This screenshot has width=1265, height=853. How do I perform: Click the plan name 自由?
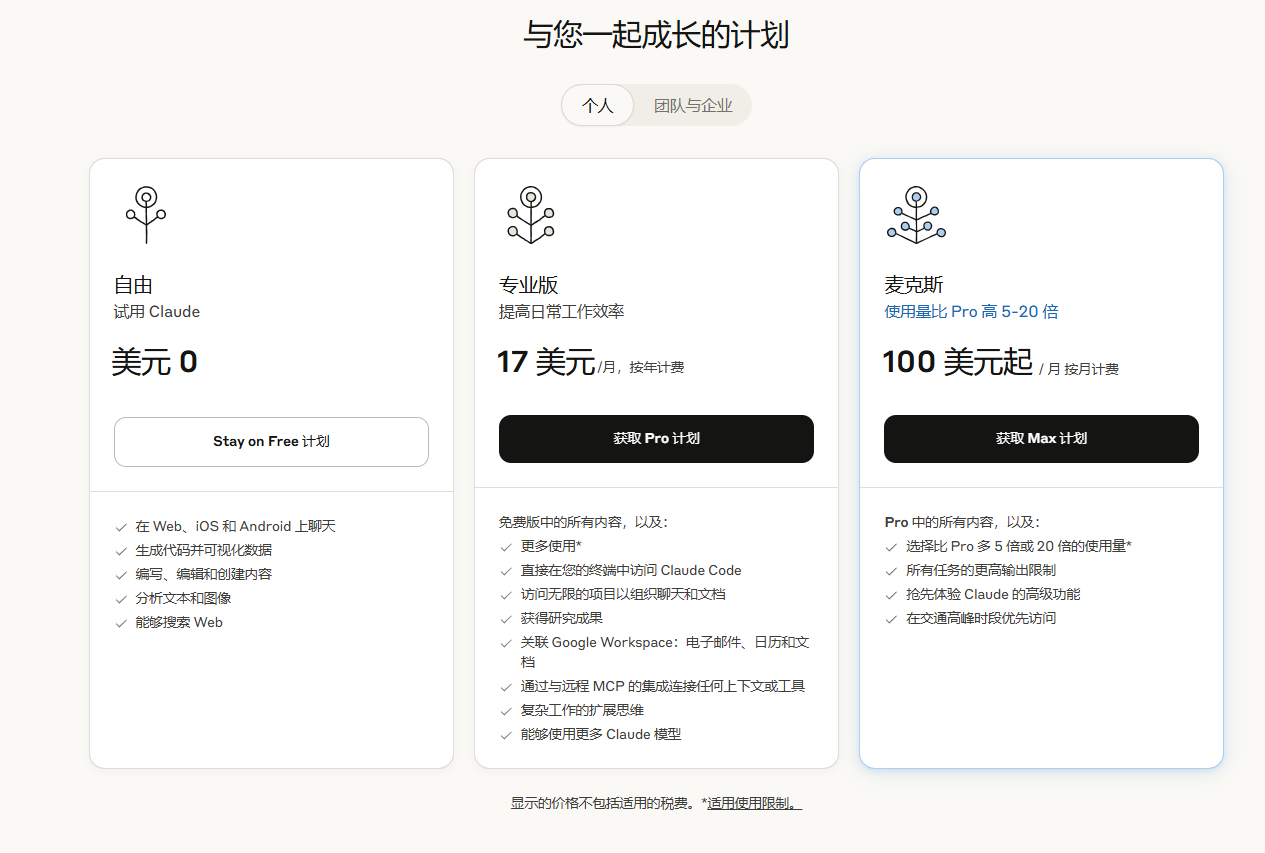(133, 286)
